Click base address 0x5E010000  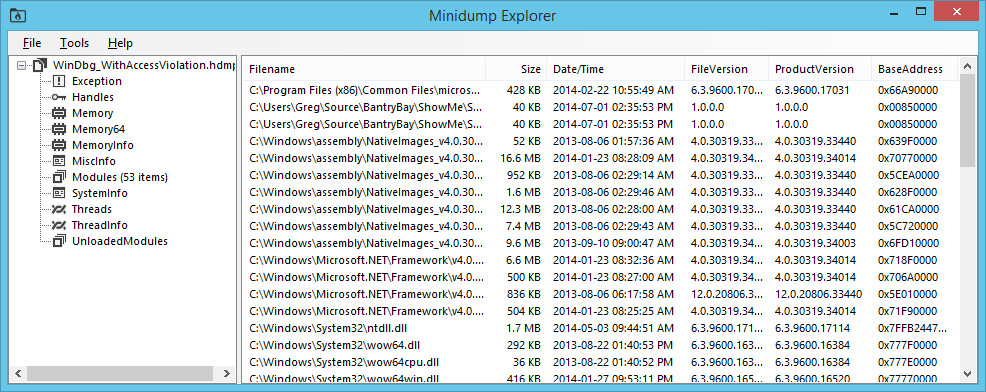pos(907,294)
